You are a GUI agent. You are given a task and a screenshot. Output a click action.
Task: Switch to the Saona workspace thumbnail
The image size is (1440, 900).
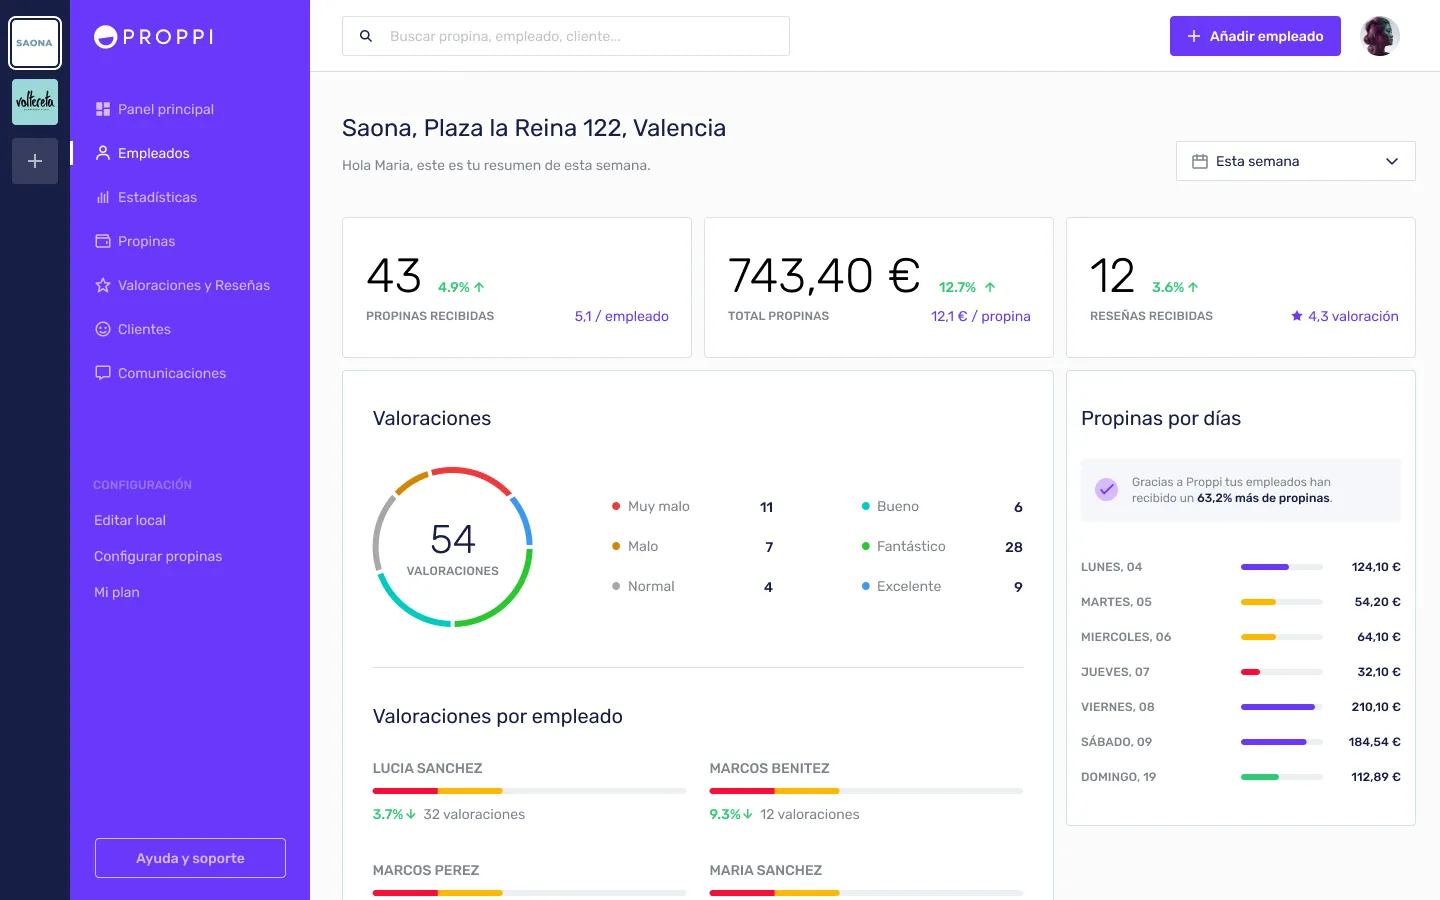(x=35, y=43)
